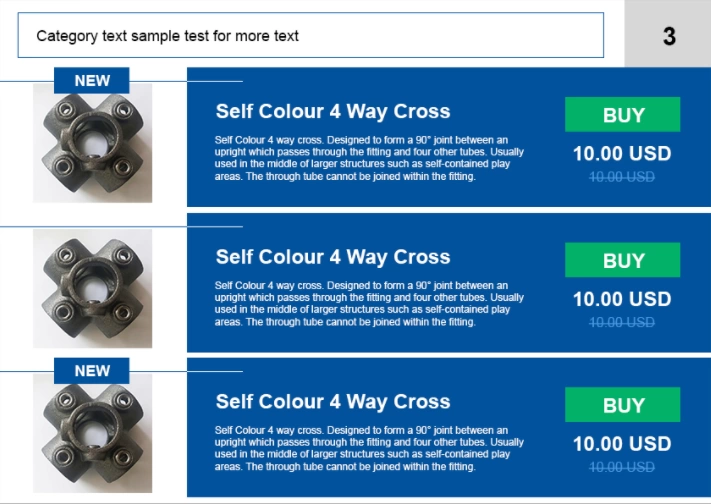Image resolution: width=711 pixels, height=504 pixels.
Task: Open third Self Colour 4 Way Cross title
Action: tap(333, 401)
